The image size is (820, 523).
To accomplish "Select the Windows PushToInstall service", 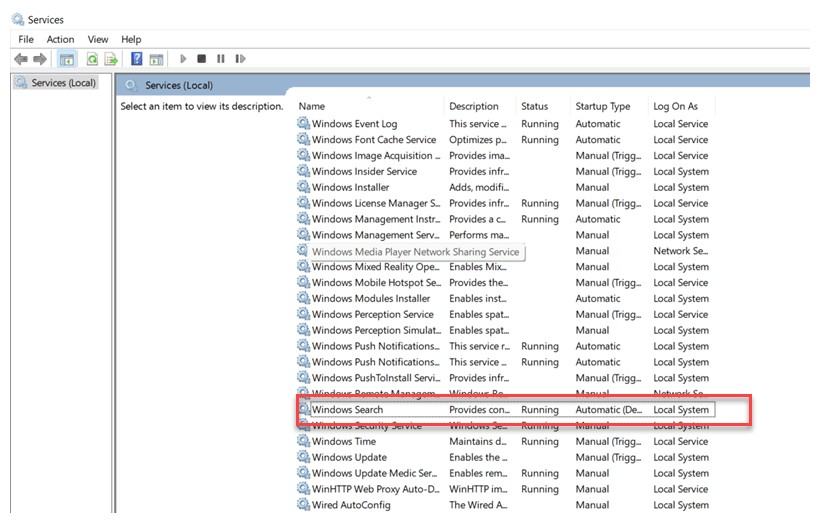I will tap(505, 378).
